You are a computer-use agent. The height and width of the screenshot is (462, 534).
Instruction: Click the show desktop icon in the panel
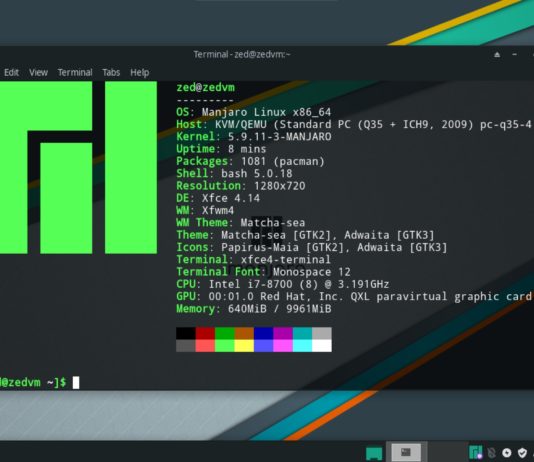tap(374, 453)
